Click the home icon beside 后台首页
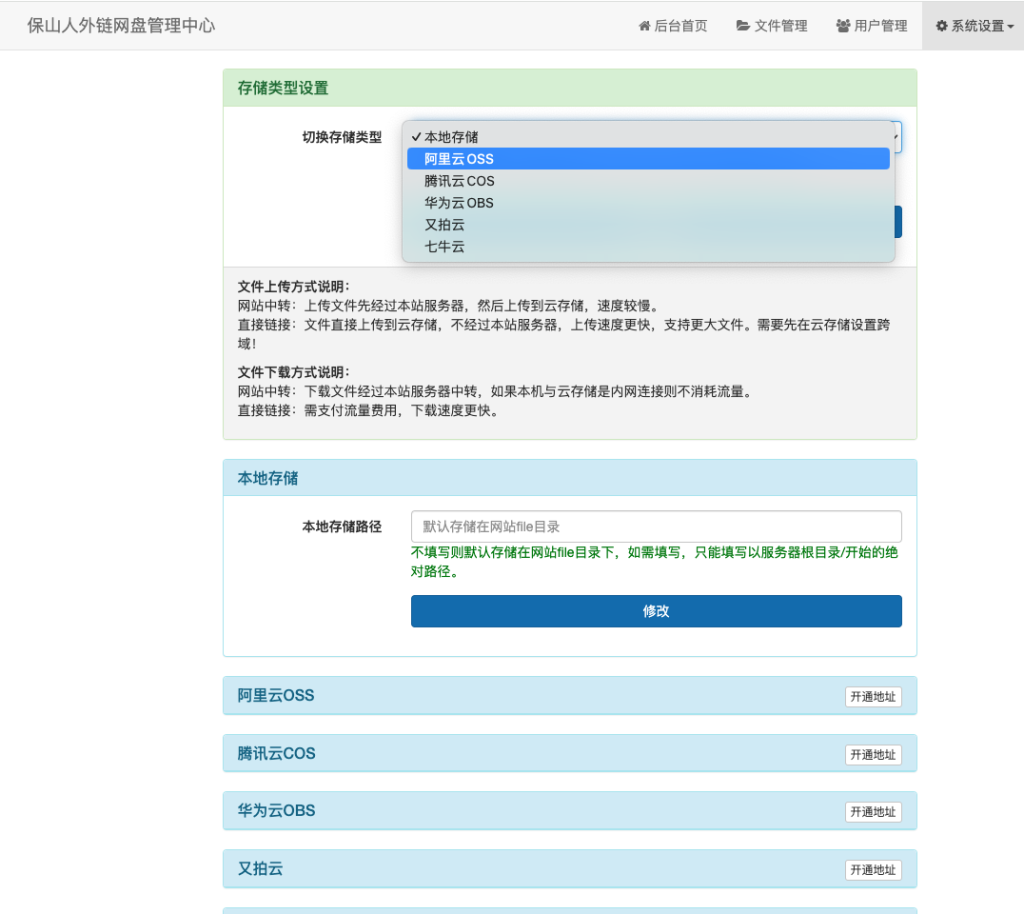 (645, 26)
